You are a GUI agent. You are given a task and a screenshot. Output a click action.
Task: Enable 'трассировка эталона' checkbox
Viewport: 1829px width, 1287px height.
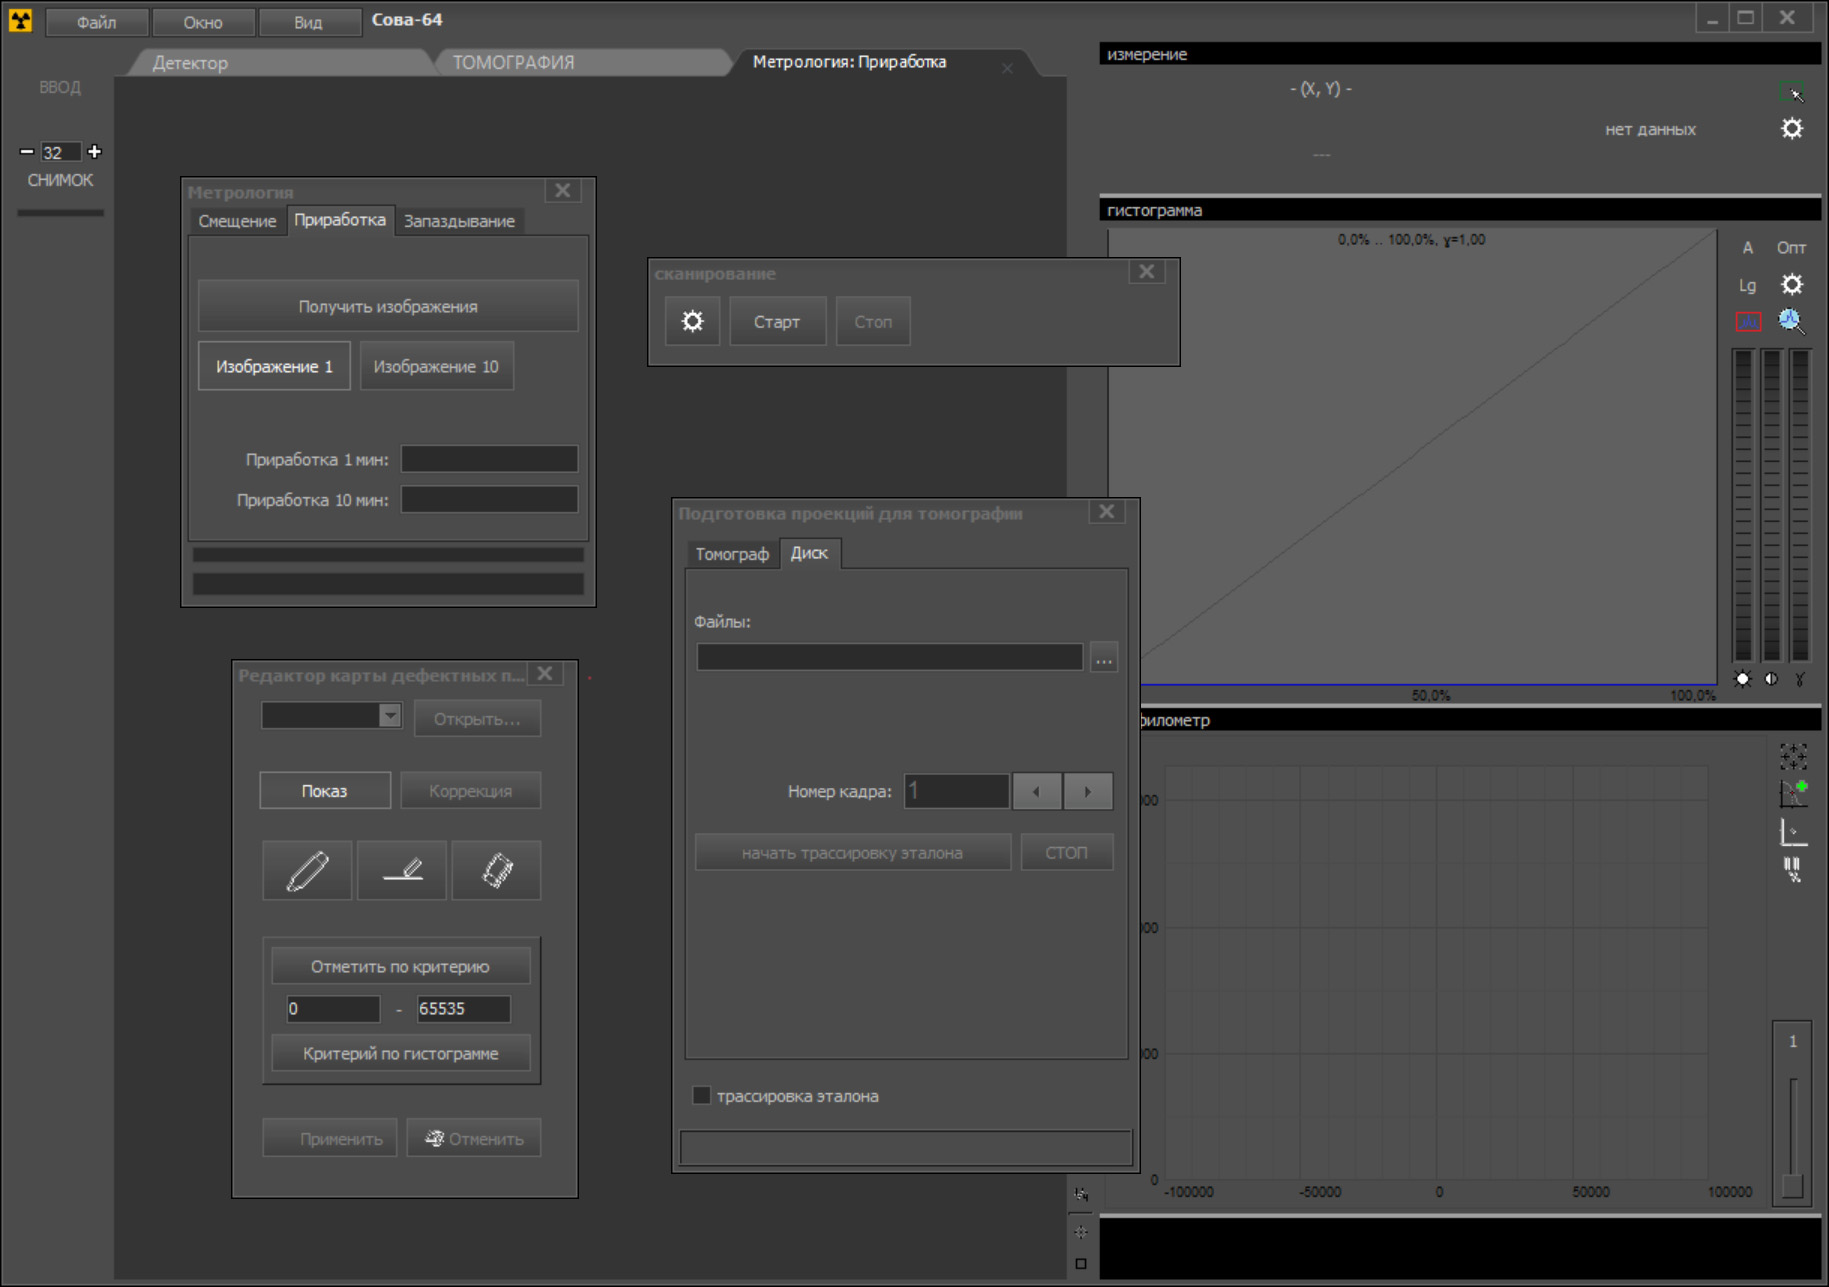point(702,1096)
